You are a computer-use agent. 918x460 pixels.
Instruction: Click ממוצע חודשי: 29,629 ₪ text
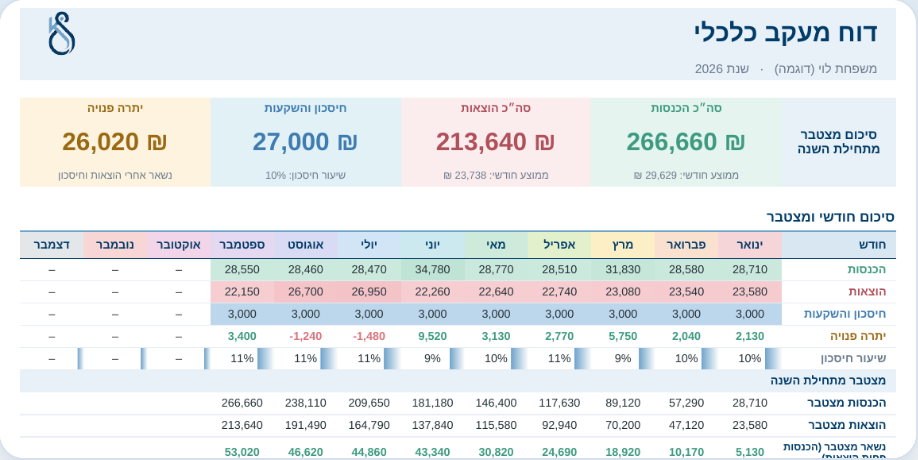click(686, 175)
